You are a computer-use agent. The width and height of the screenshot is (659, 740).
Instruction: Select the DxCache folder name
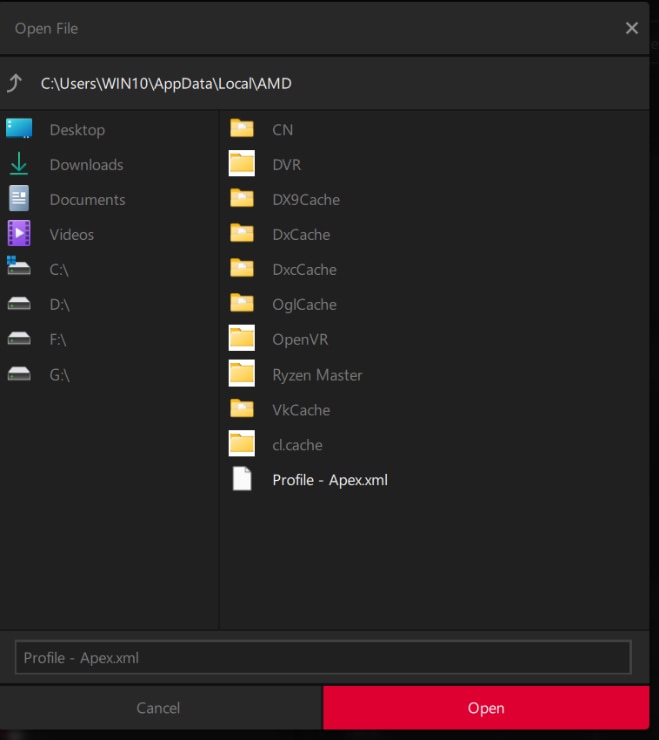301,235
